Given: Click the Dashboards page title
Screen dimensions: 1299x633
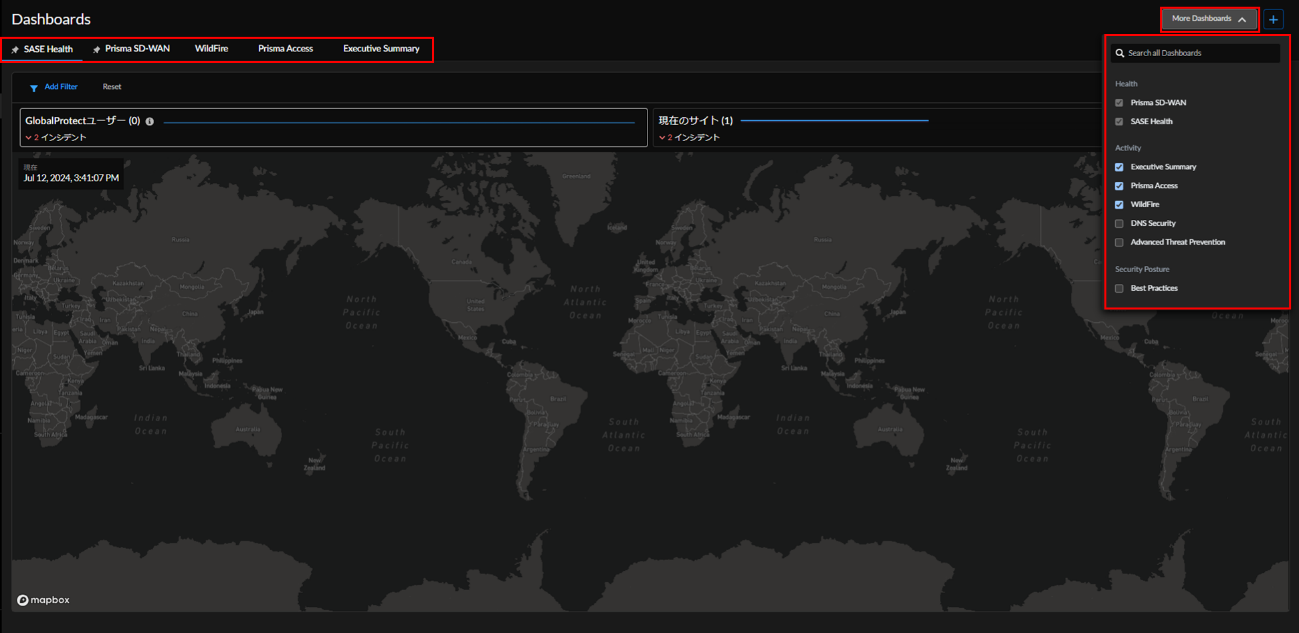Looking at the screenshot, I should [x=51, y=20].
